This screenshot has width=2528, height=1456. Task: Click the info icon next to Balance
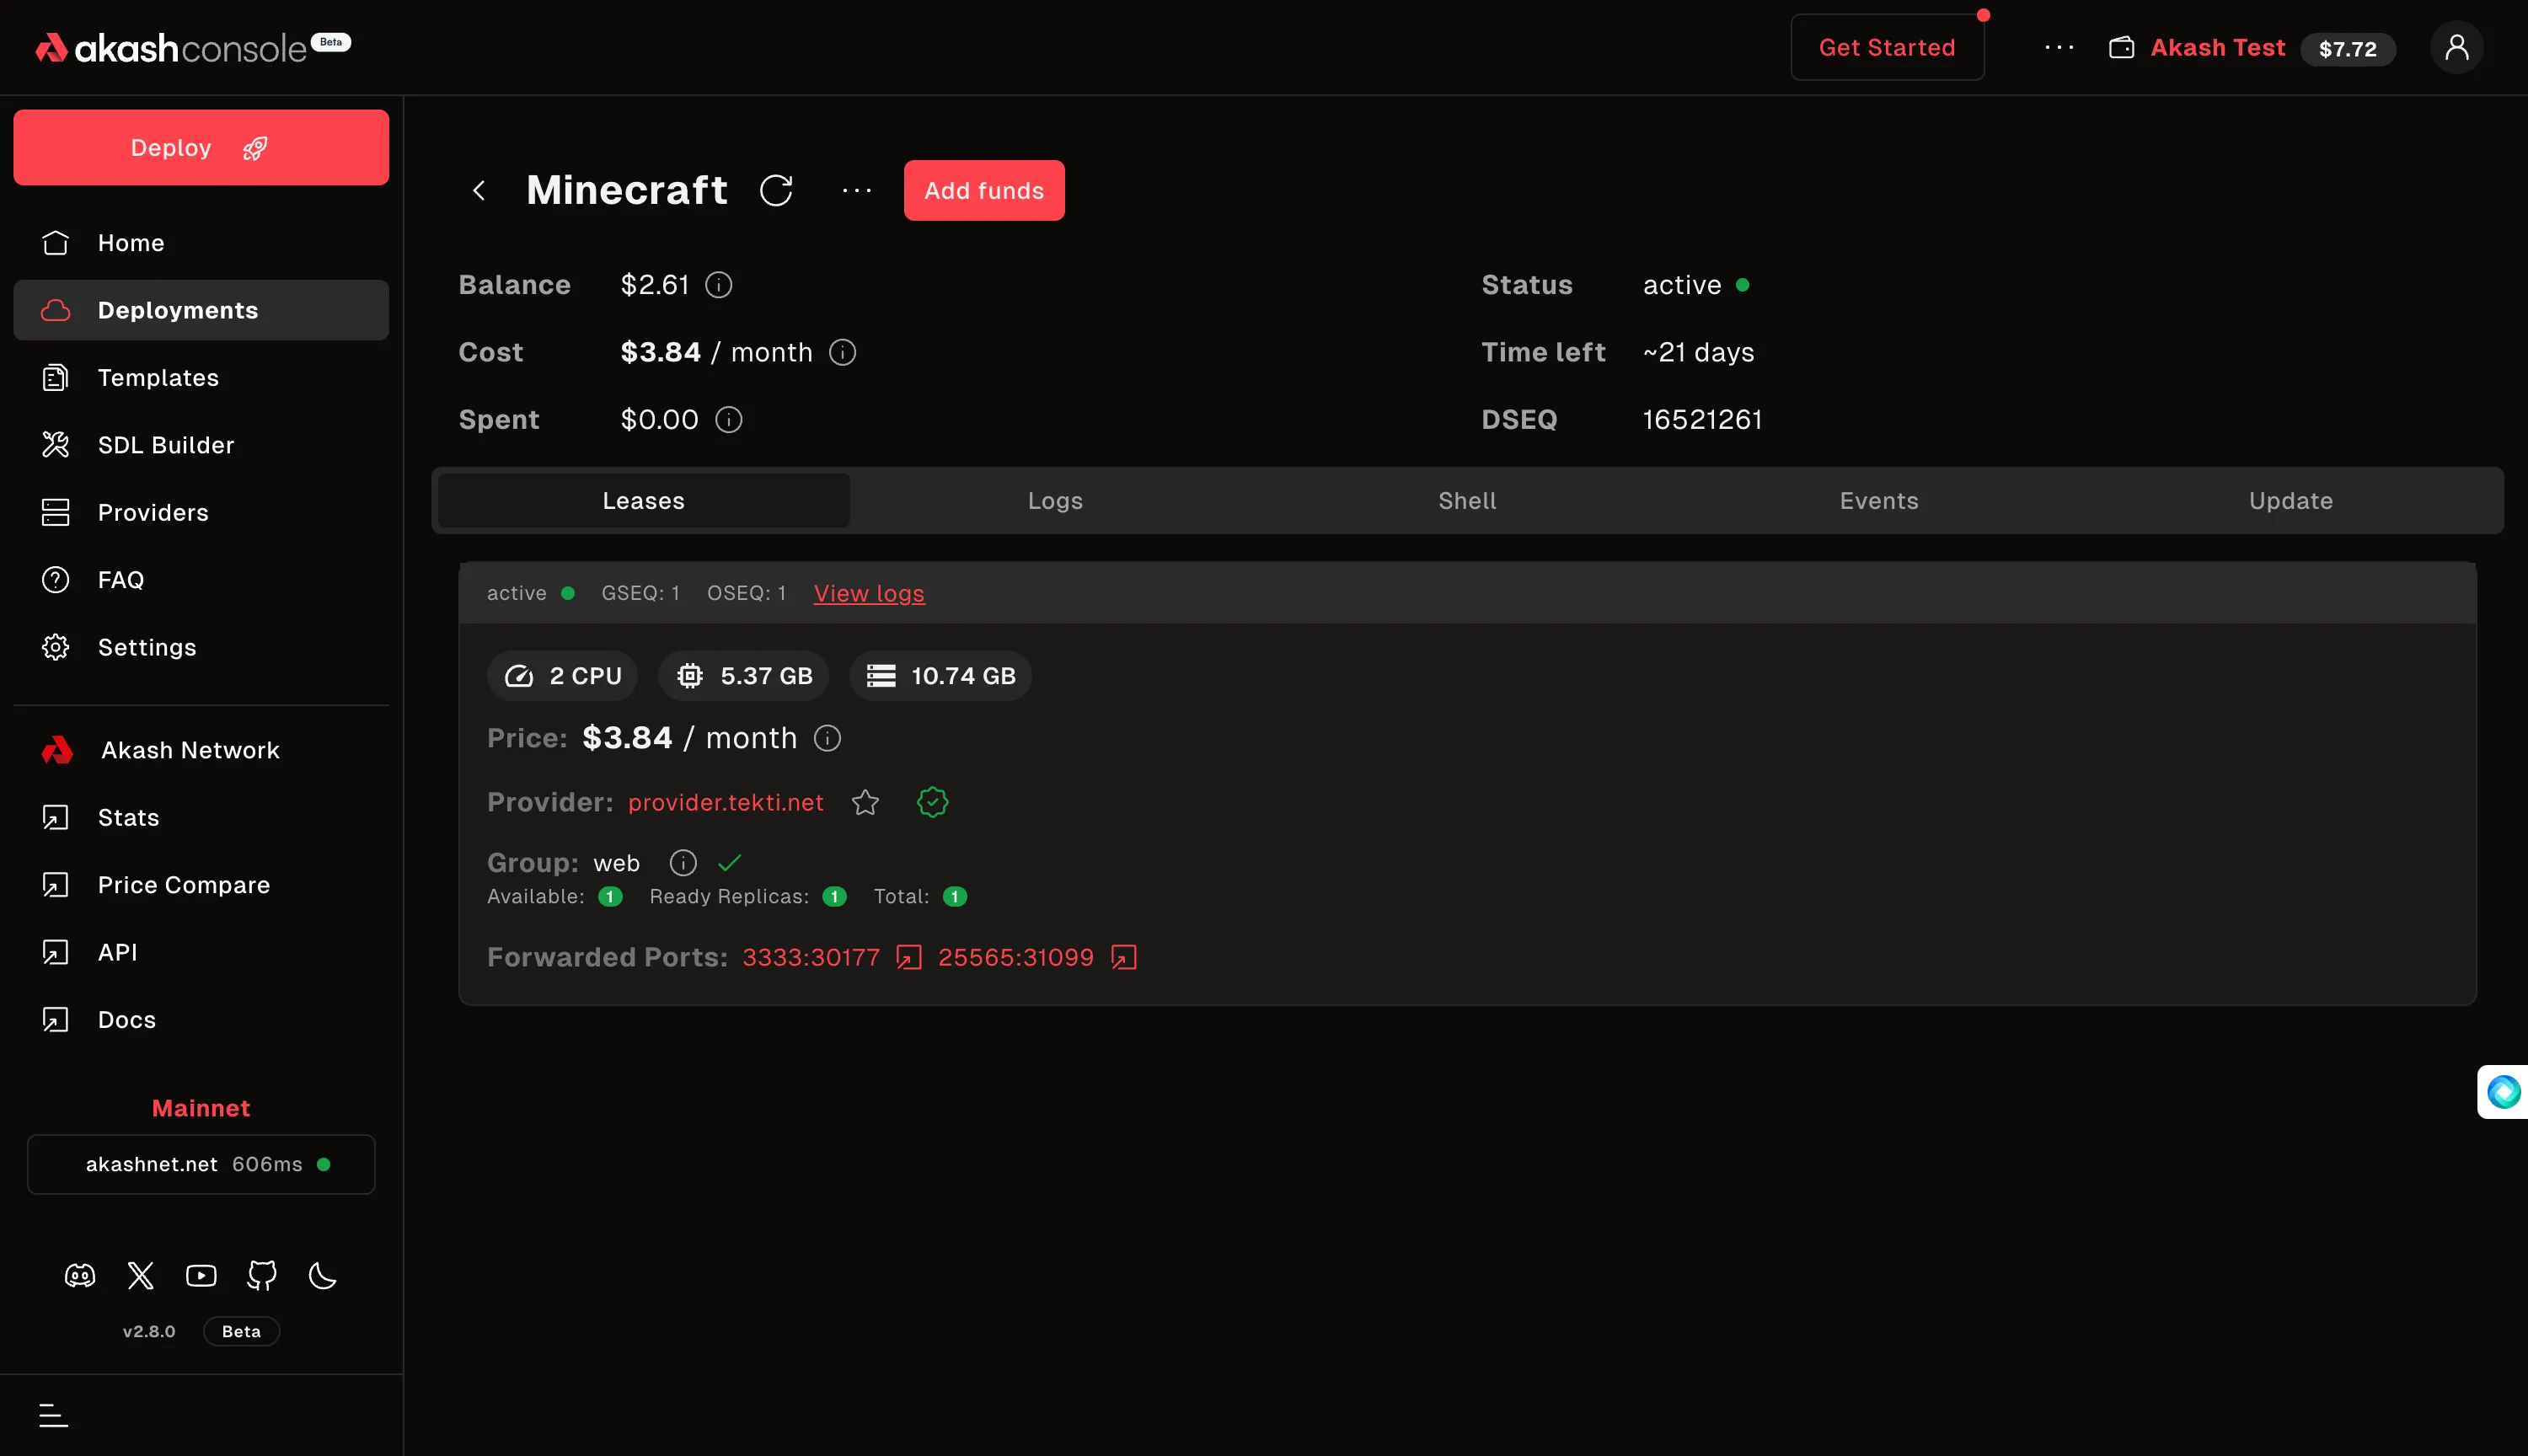[719, 285]
